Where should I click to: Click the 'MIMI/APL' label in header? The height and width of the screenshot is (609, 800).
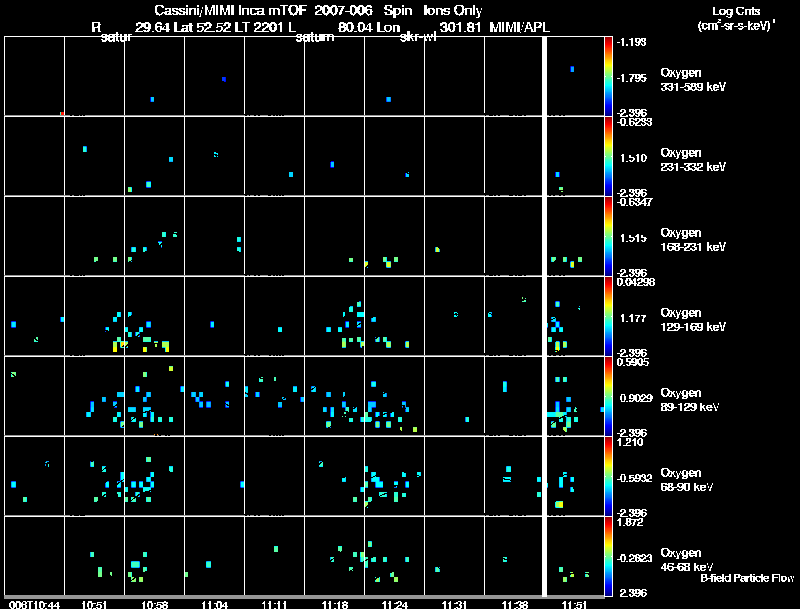519,27
